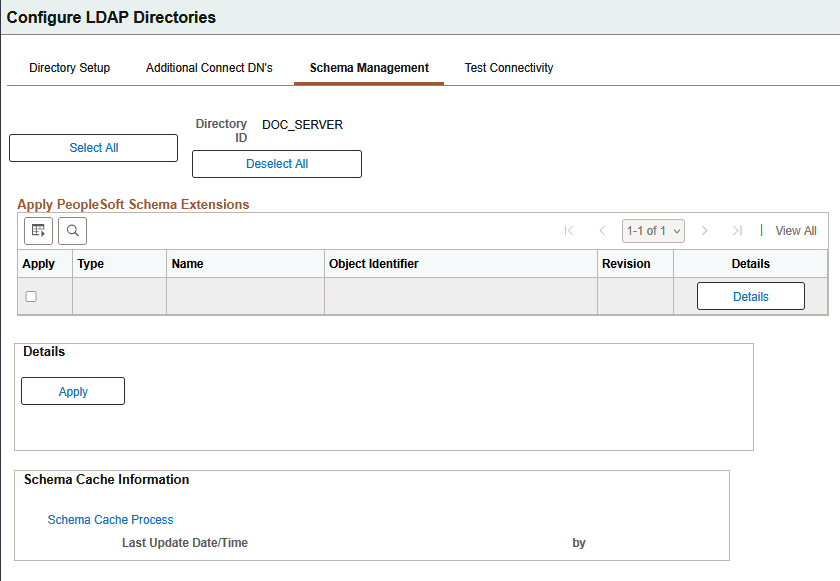Click the magnifying glass search icon in grid toolbar
The height and width of the screenshot is (581, 840).
tap(71, 230)
